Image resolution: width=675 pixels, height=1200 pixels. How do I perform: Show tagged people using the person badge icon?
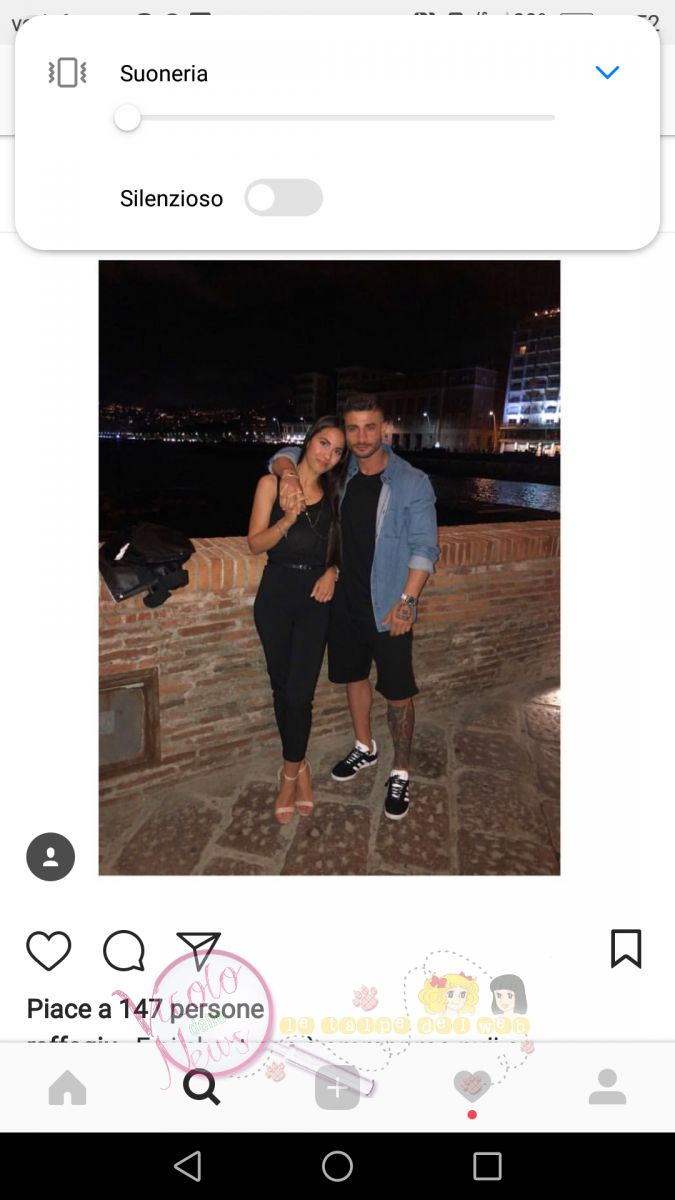(50, 857)
